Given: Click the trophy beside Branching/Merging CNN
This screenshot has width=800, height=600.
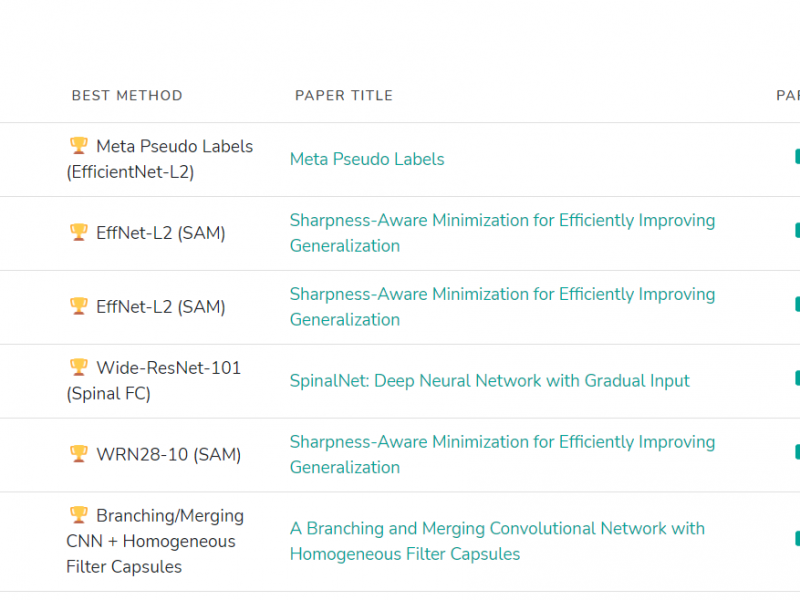Looking at the screenshot, I should pos(79,516).
